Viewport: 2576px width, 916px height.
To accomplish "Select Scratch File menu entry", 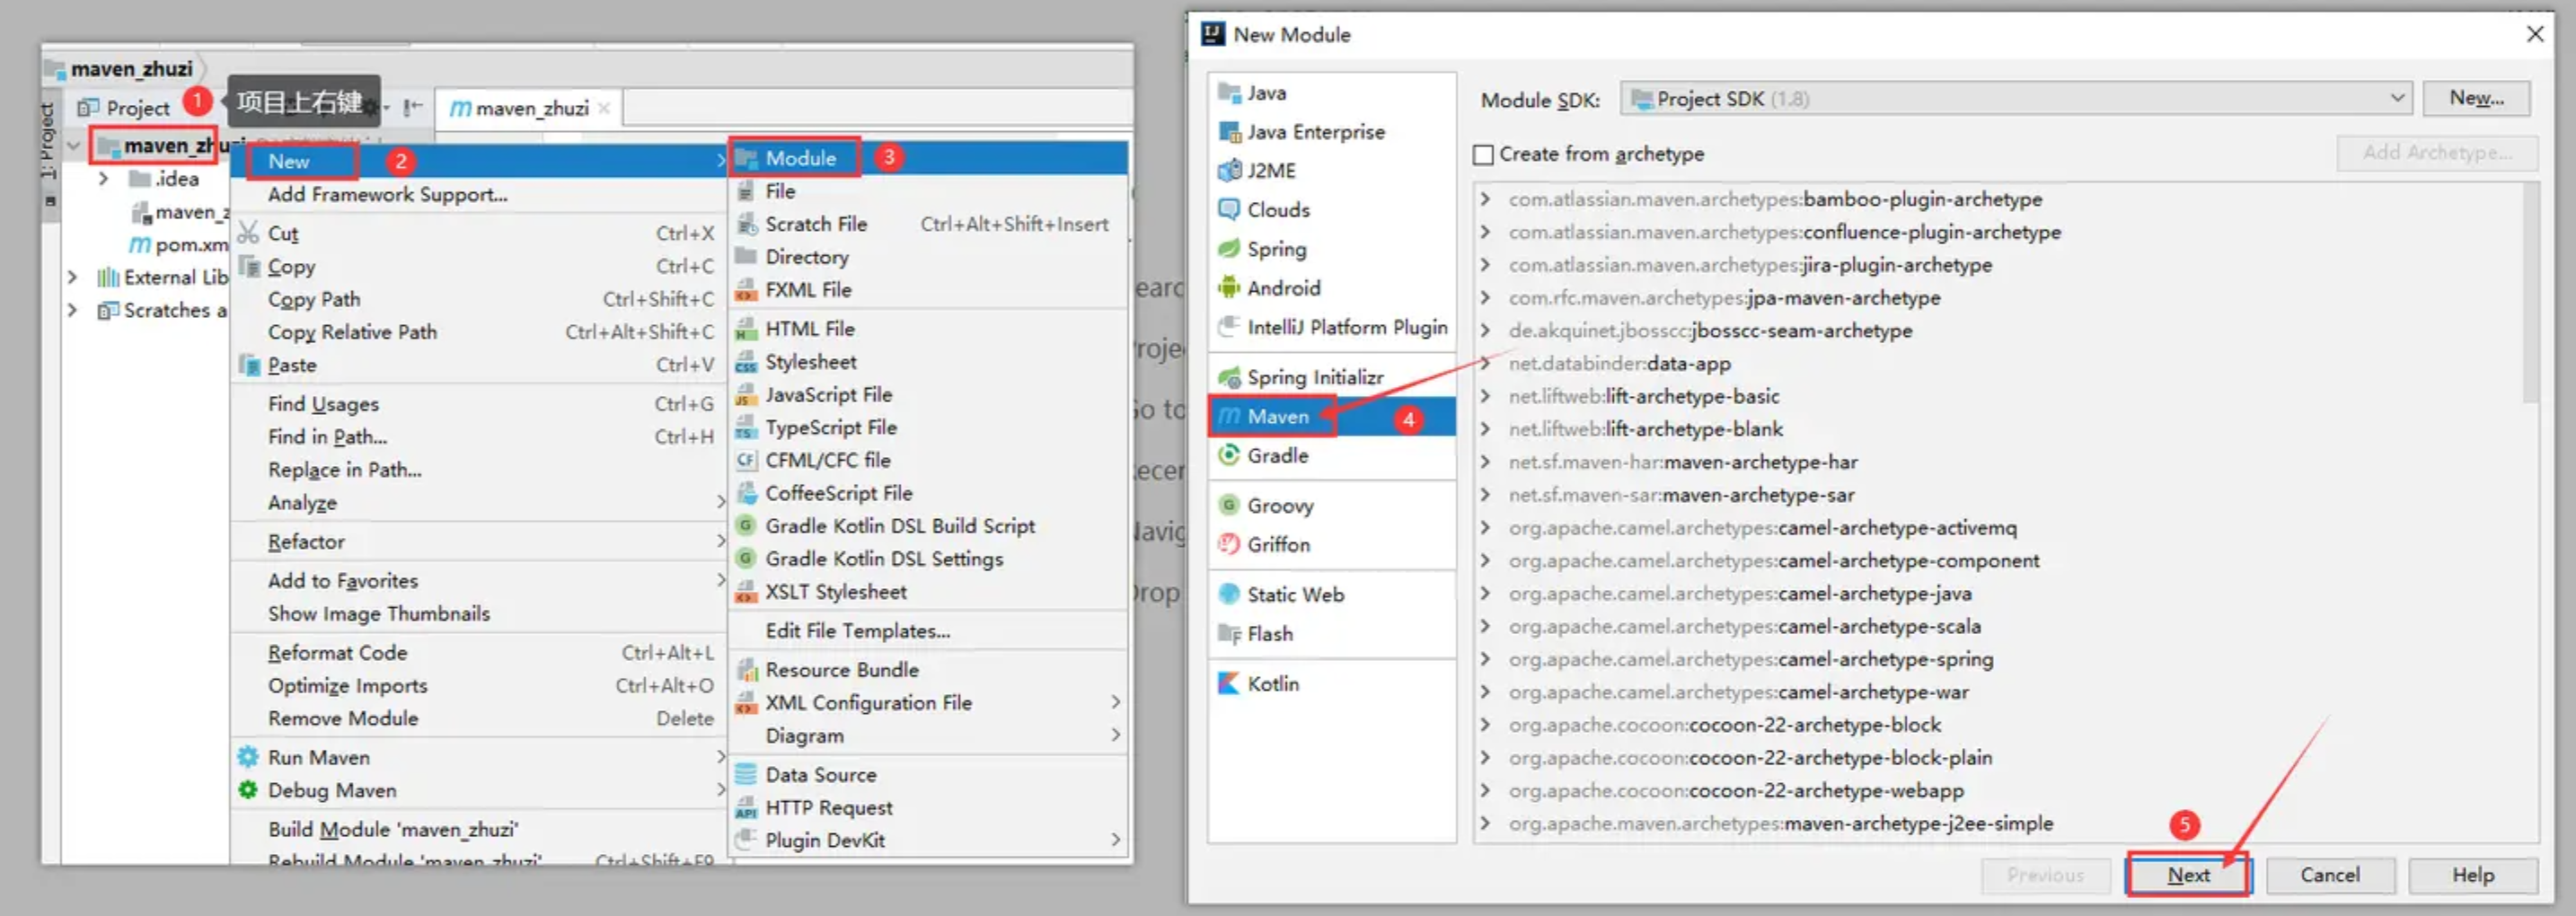I will [x=929, y=224].
